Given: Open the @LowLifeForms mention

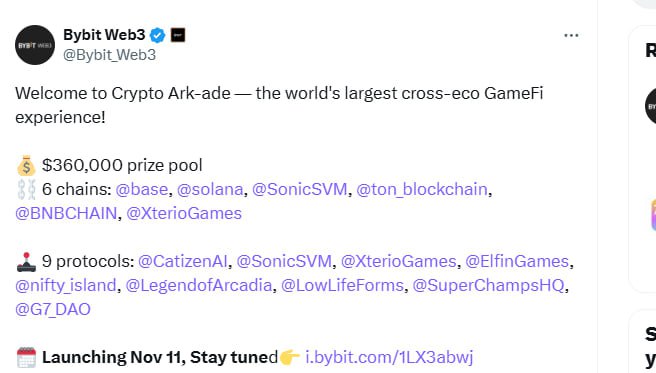Looking at the screenshot, I should pos(342,286).
